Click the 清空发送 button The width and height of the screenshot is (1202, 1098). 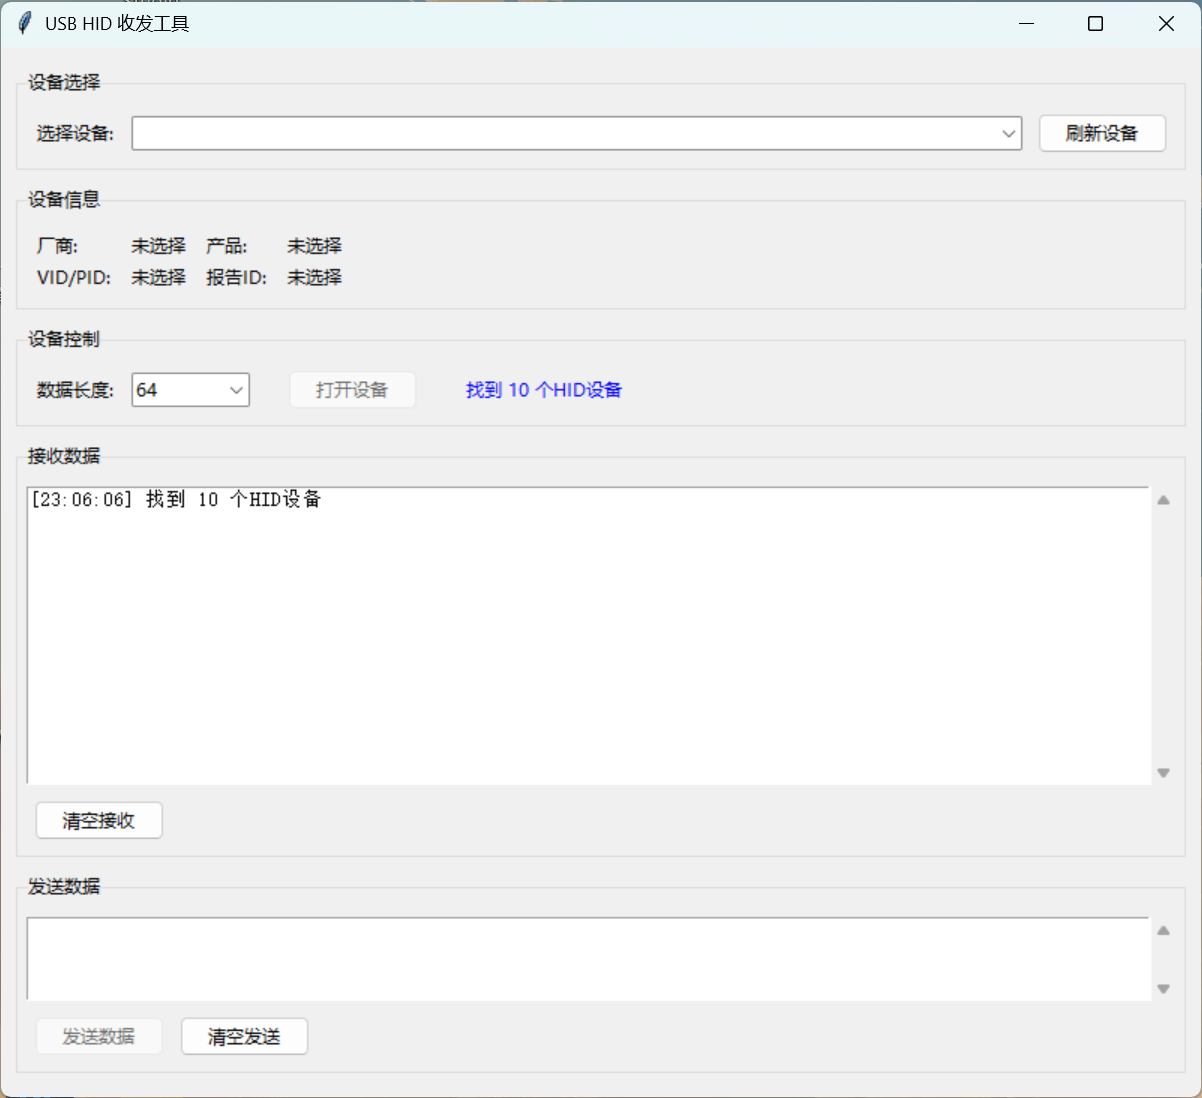click(x=244, y=1037)
